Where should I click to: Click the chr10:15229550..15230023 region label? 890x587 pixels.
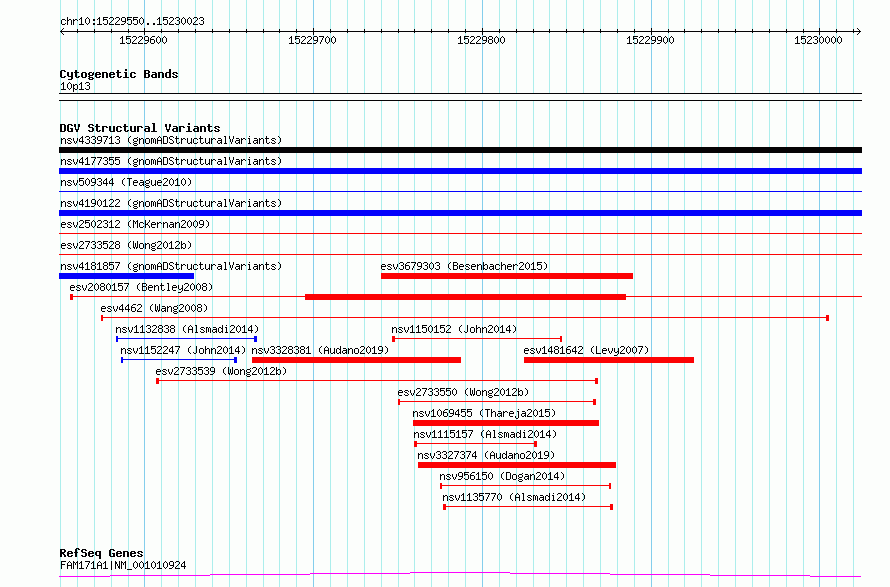[x=132, y=22]
